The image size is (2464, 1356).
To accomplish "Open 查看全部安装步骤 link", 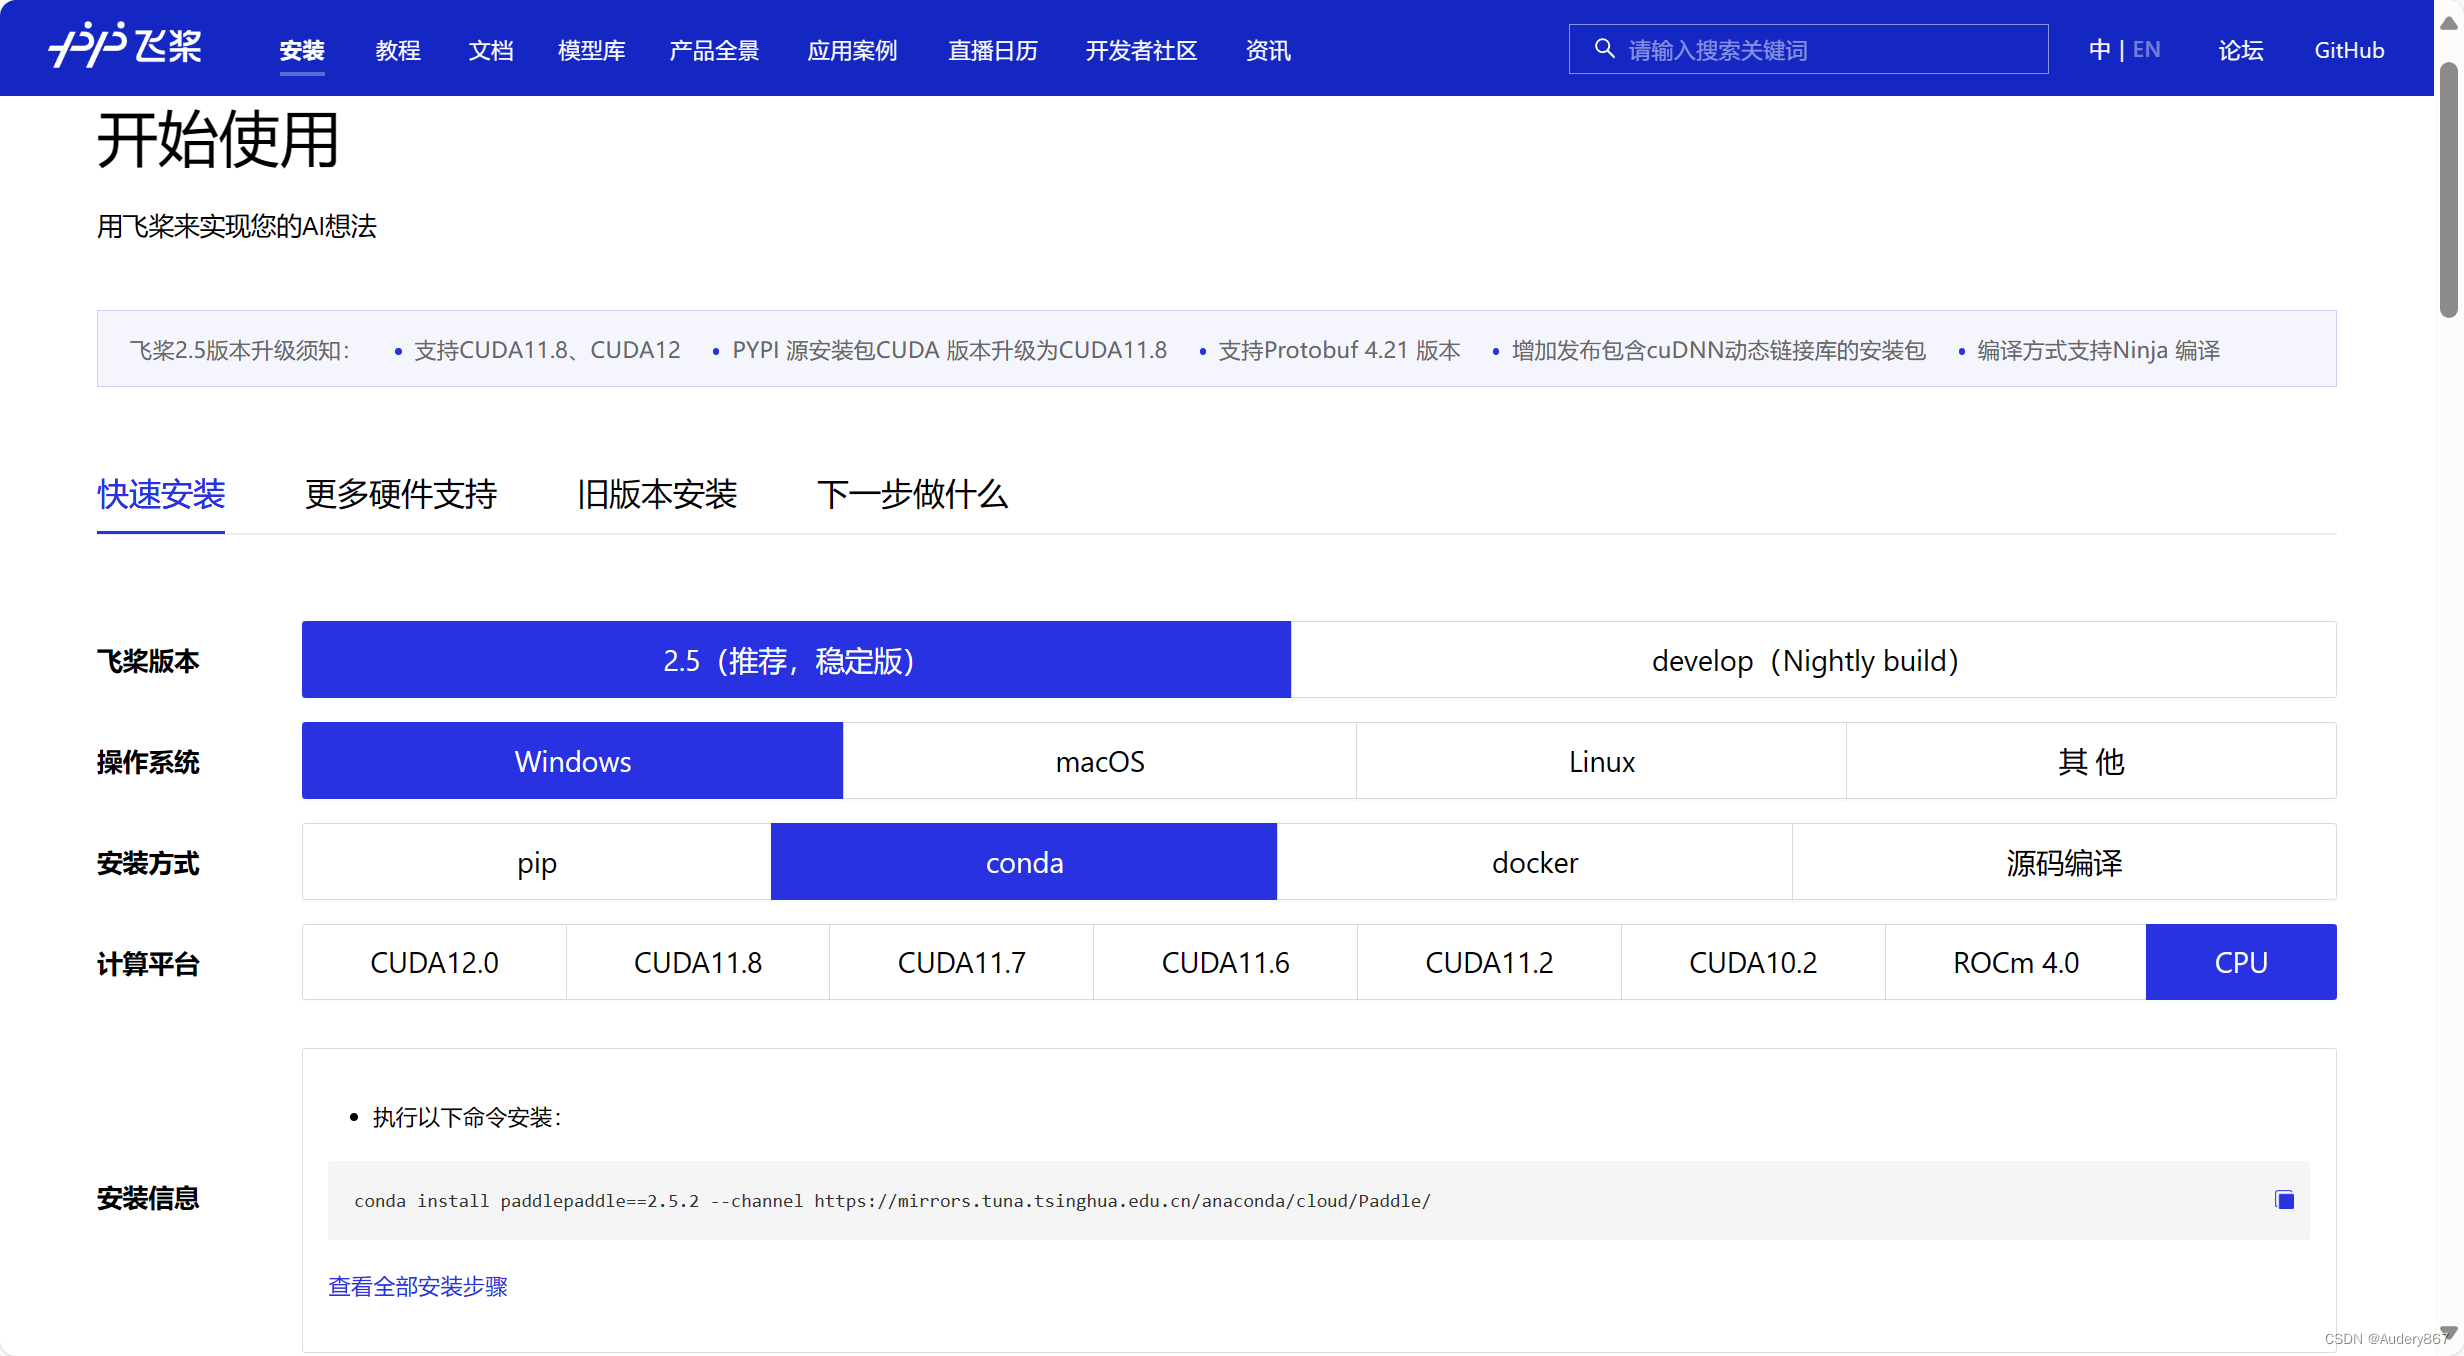I will 418,1286.
